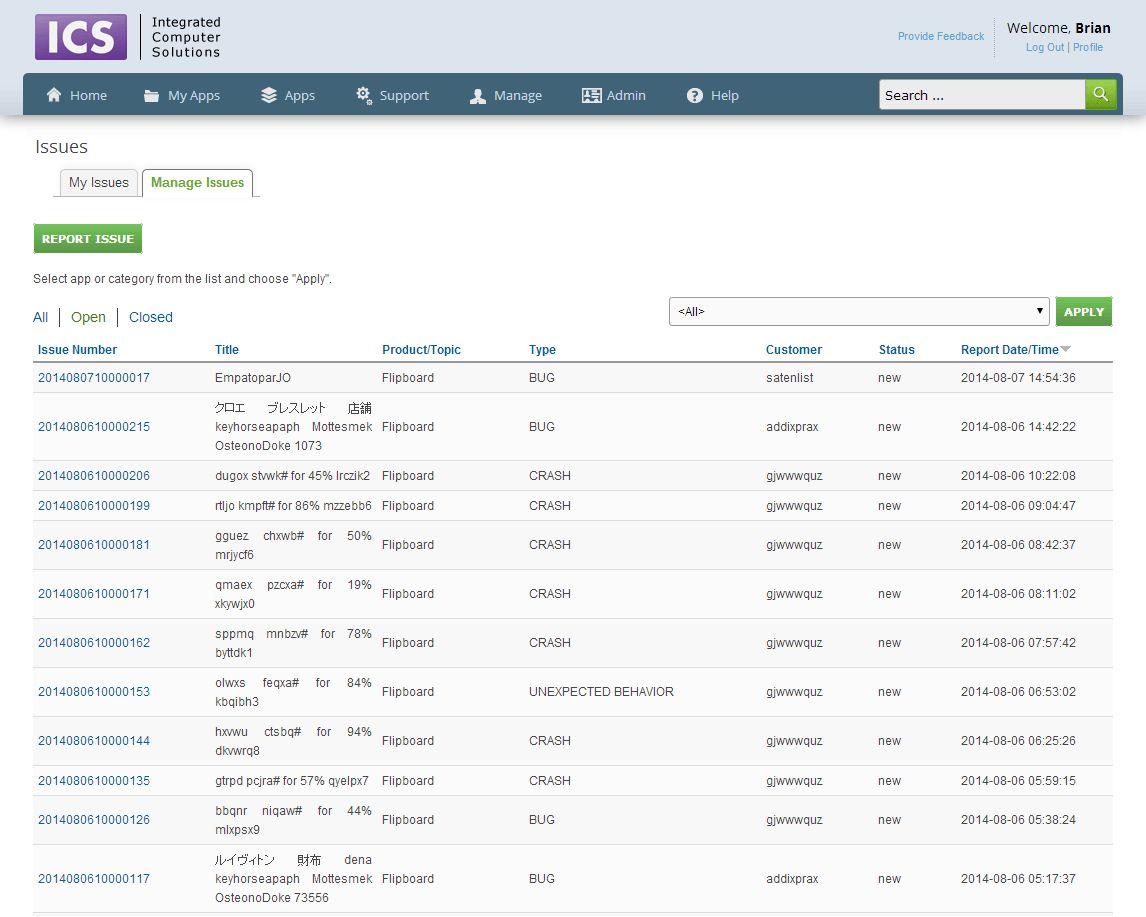Click the Provide Feedback link
The width and height of the screenshot is (1146, 917).
[941, 36]
